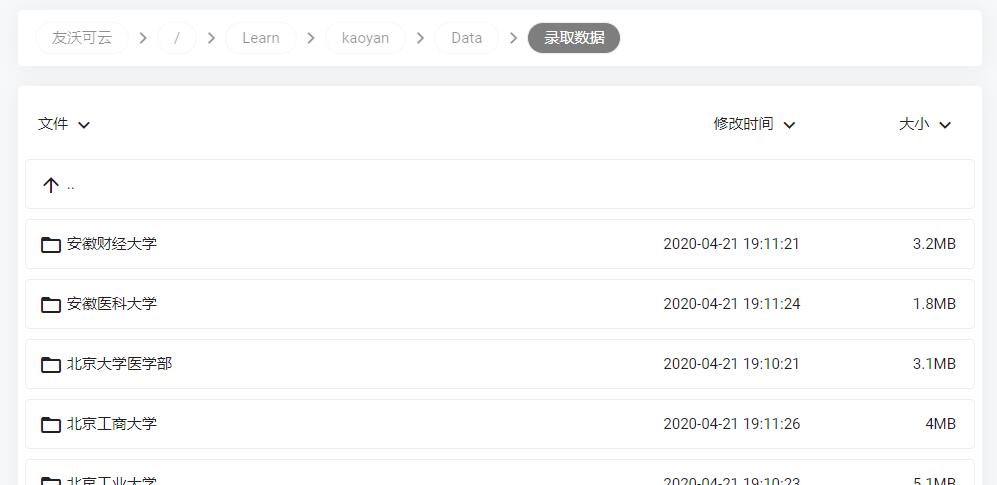Click folder icon beside 北京工商大学
Image resolution: width=997 pixels, height=485 pixels.
pos(51,424)
